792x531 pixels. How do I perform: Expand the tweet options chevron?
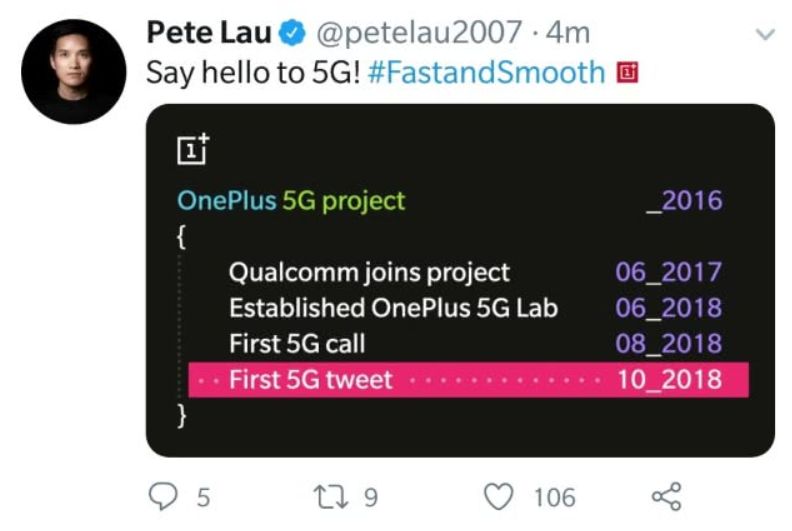pos(765,34)
